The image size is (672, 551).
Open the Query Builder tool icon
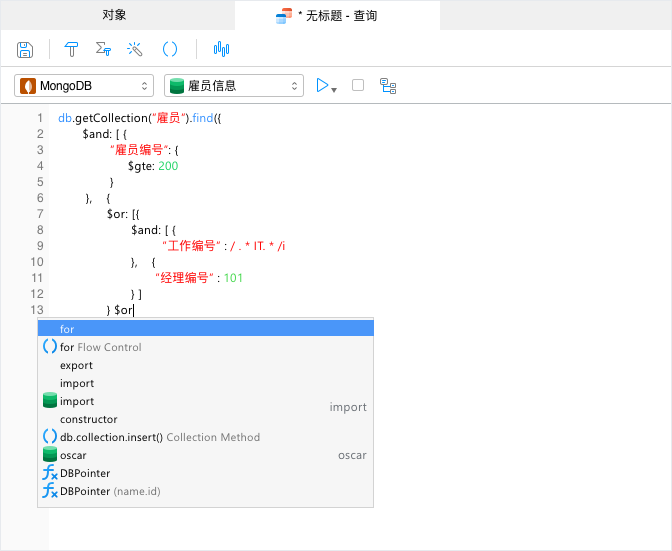coord(72,49)
